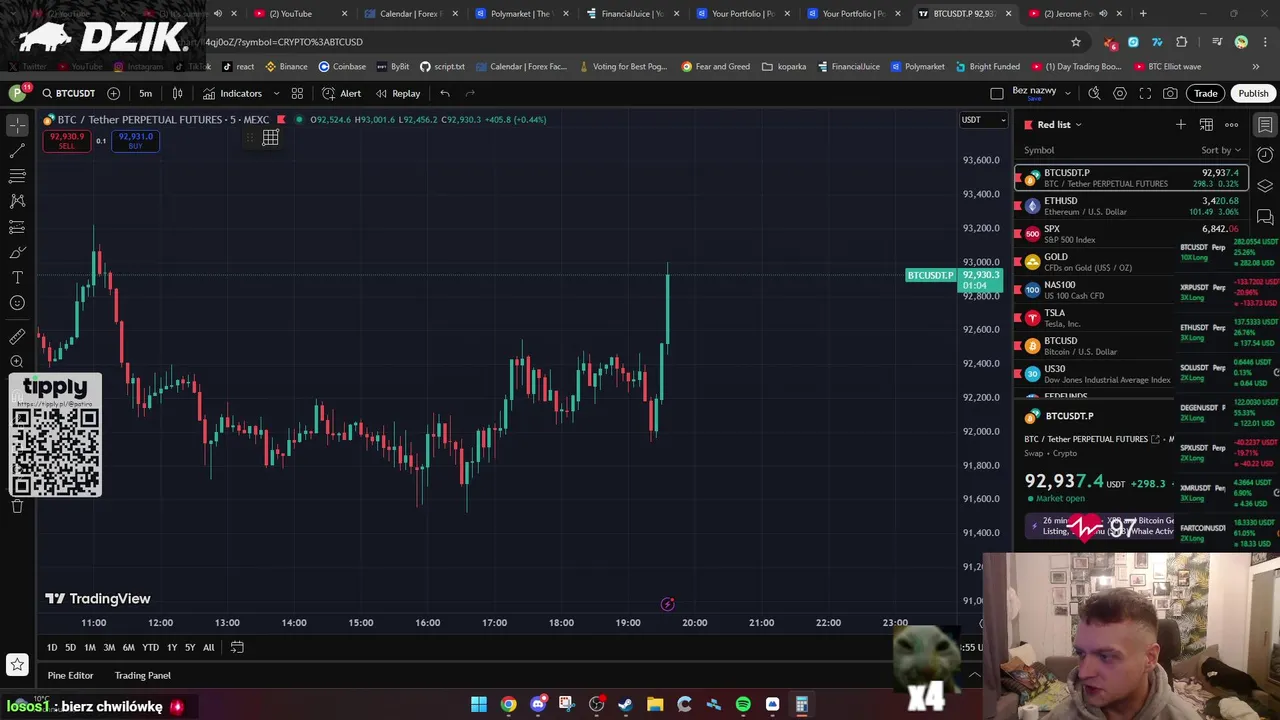Screen dimensions: 1280x720
Task: Take a chart snapshot
Action: (x=1170, y=93)
